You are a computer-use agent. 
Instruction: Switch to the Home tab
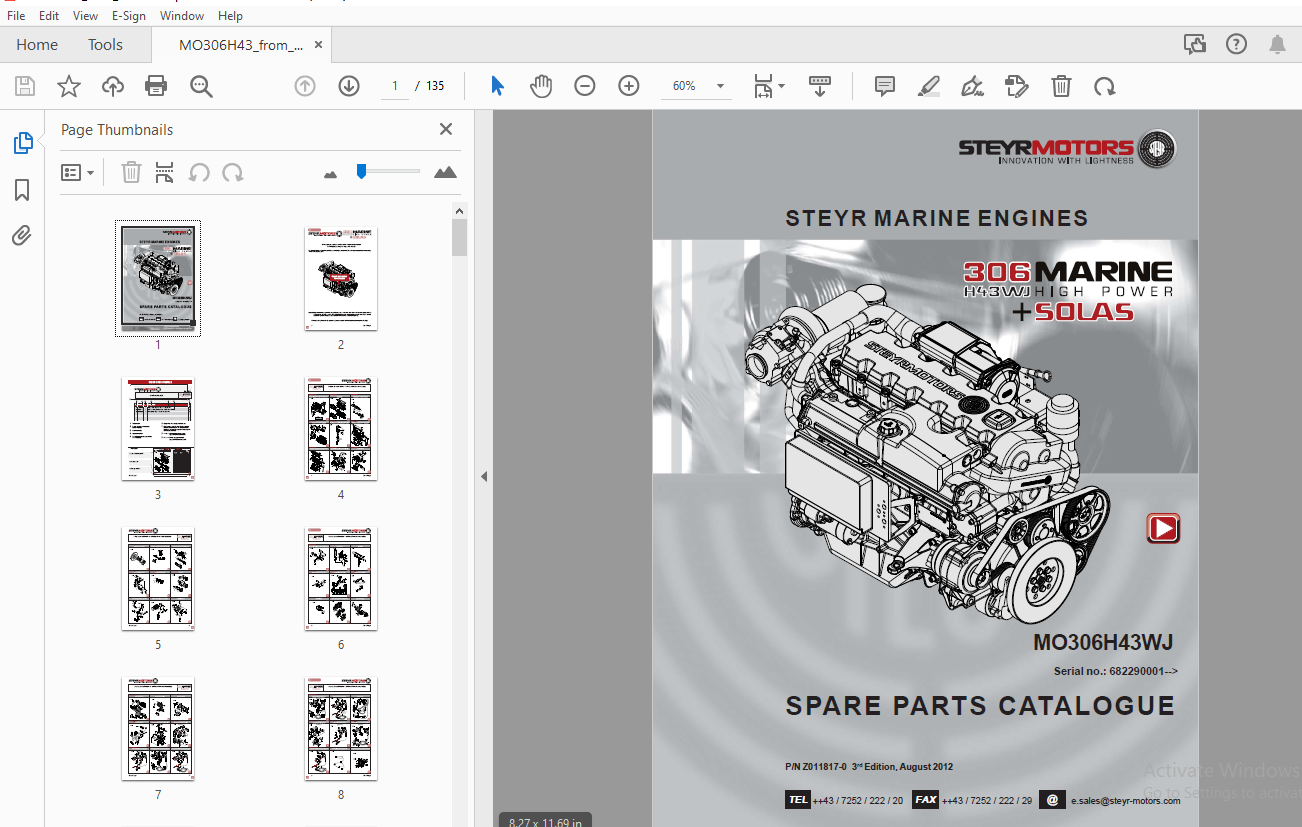(x=37, y=45)
